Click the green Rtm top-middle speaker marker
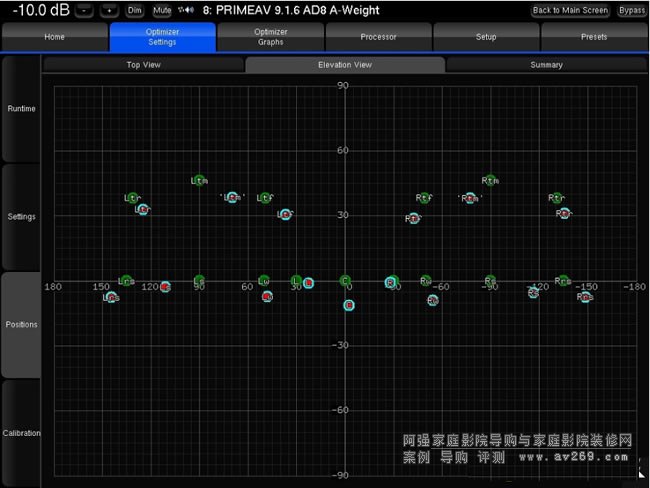The height and width of the screenshot is (488, 650). click(x=488, y=180)
